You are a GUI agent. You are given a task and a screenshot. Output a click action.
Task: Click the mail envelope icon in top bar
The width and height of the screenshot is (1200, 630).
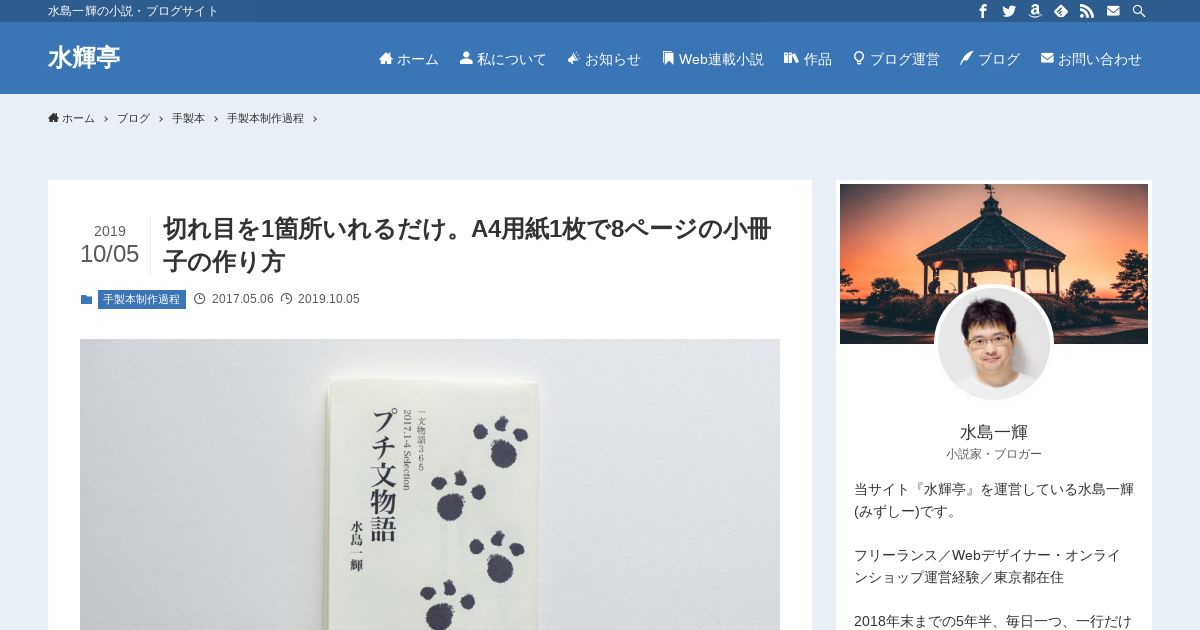(x=1113, y=11)
